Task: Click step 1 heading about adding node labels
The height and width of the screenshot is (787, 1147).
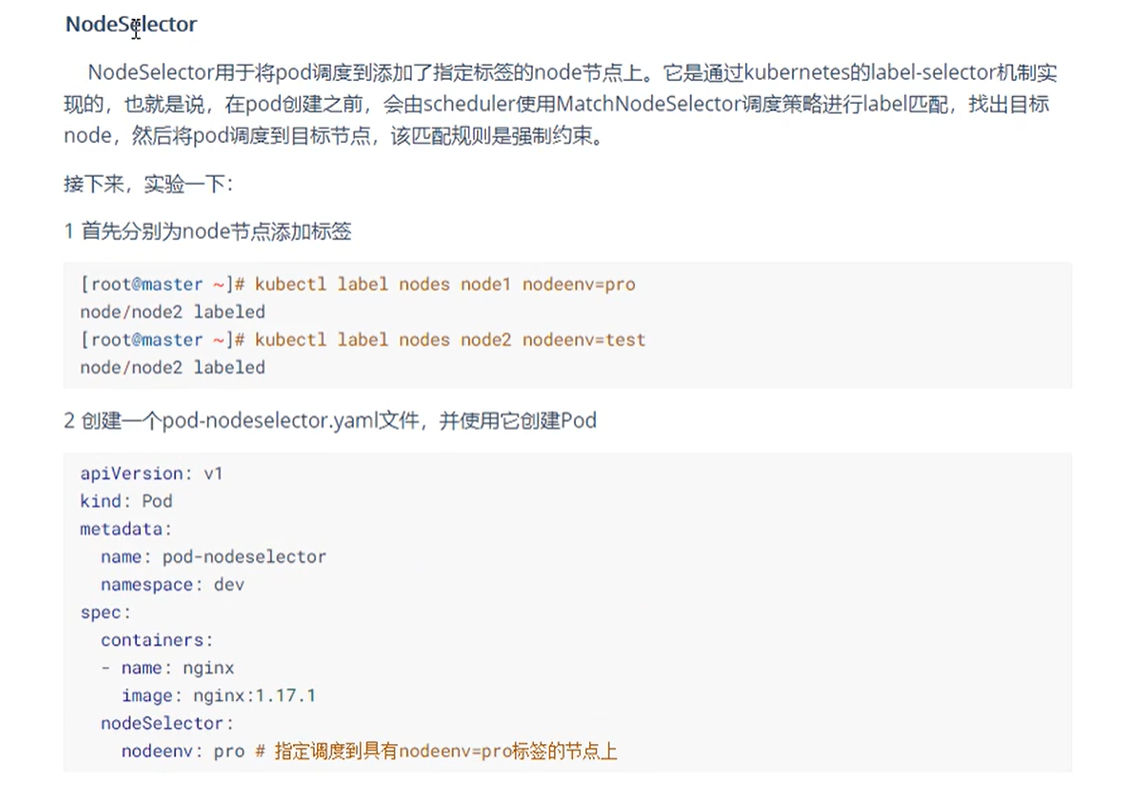Action: 208,232
